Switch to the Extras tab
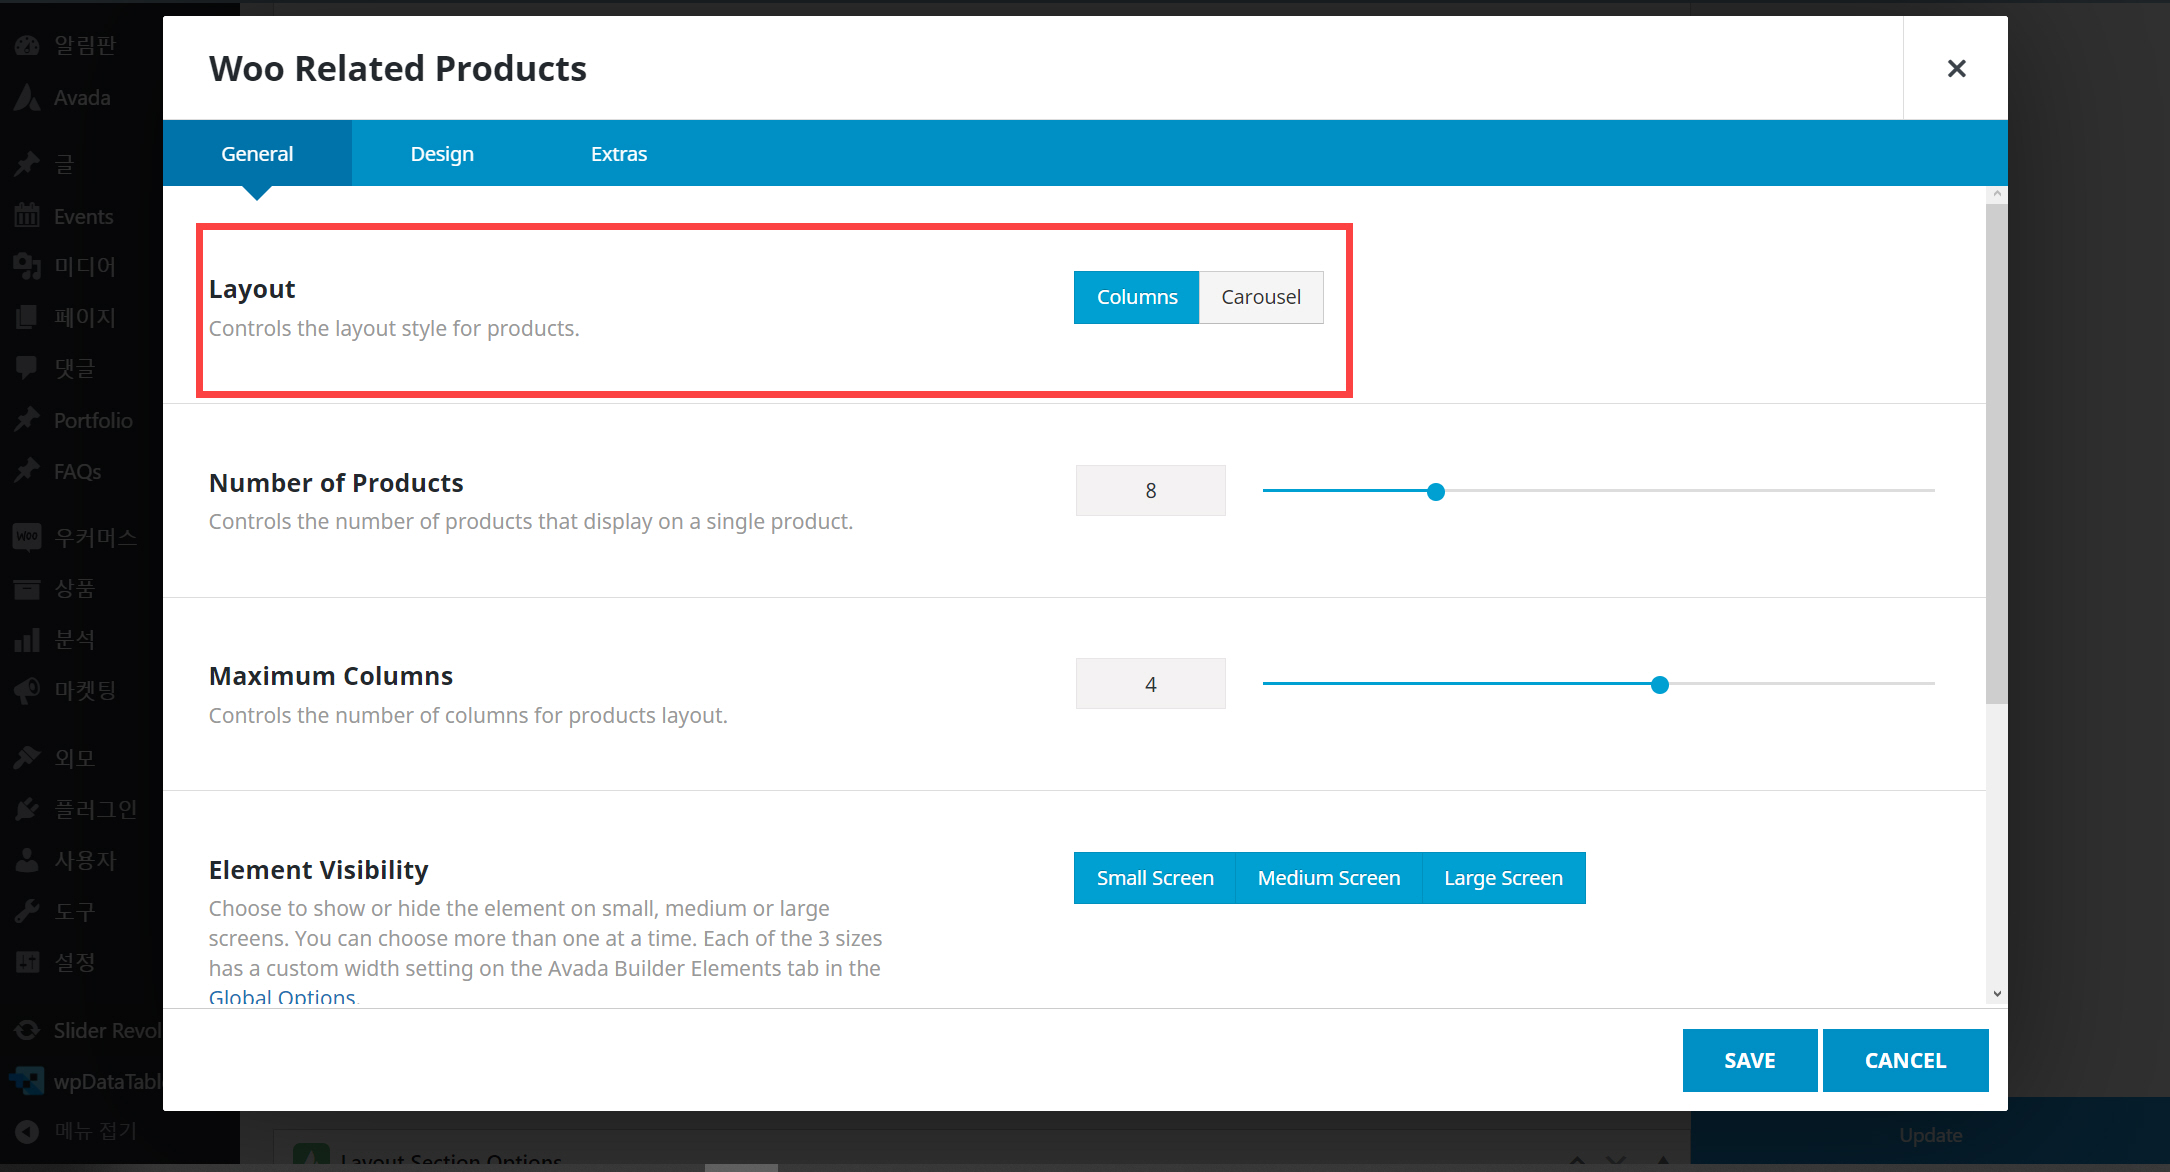The height and width of the screenshot is (1172, 2170). tap(618, 154)
